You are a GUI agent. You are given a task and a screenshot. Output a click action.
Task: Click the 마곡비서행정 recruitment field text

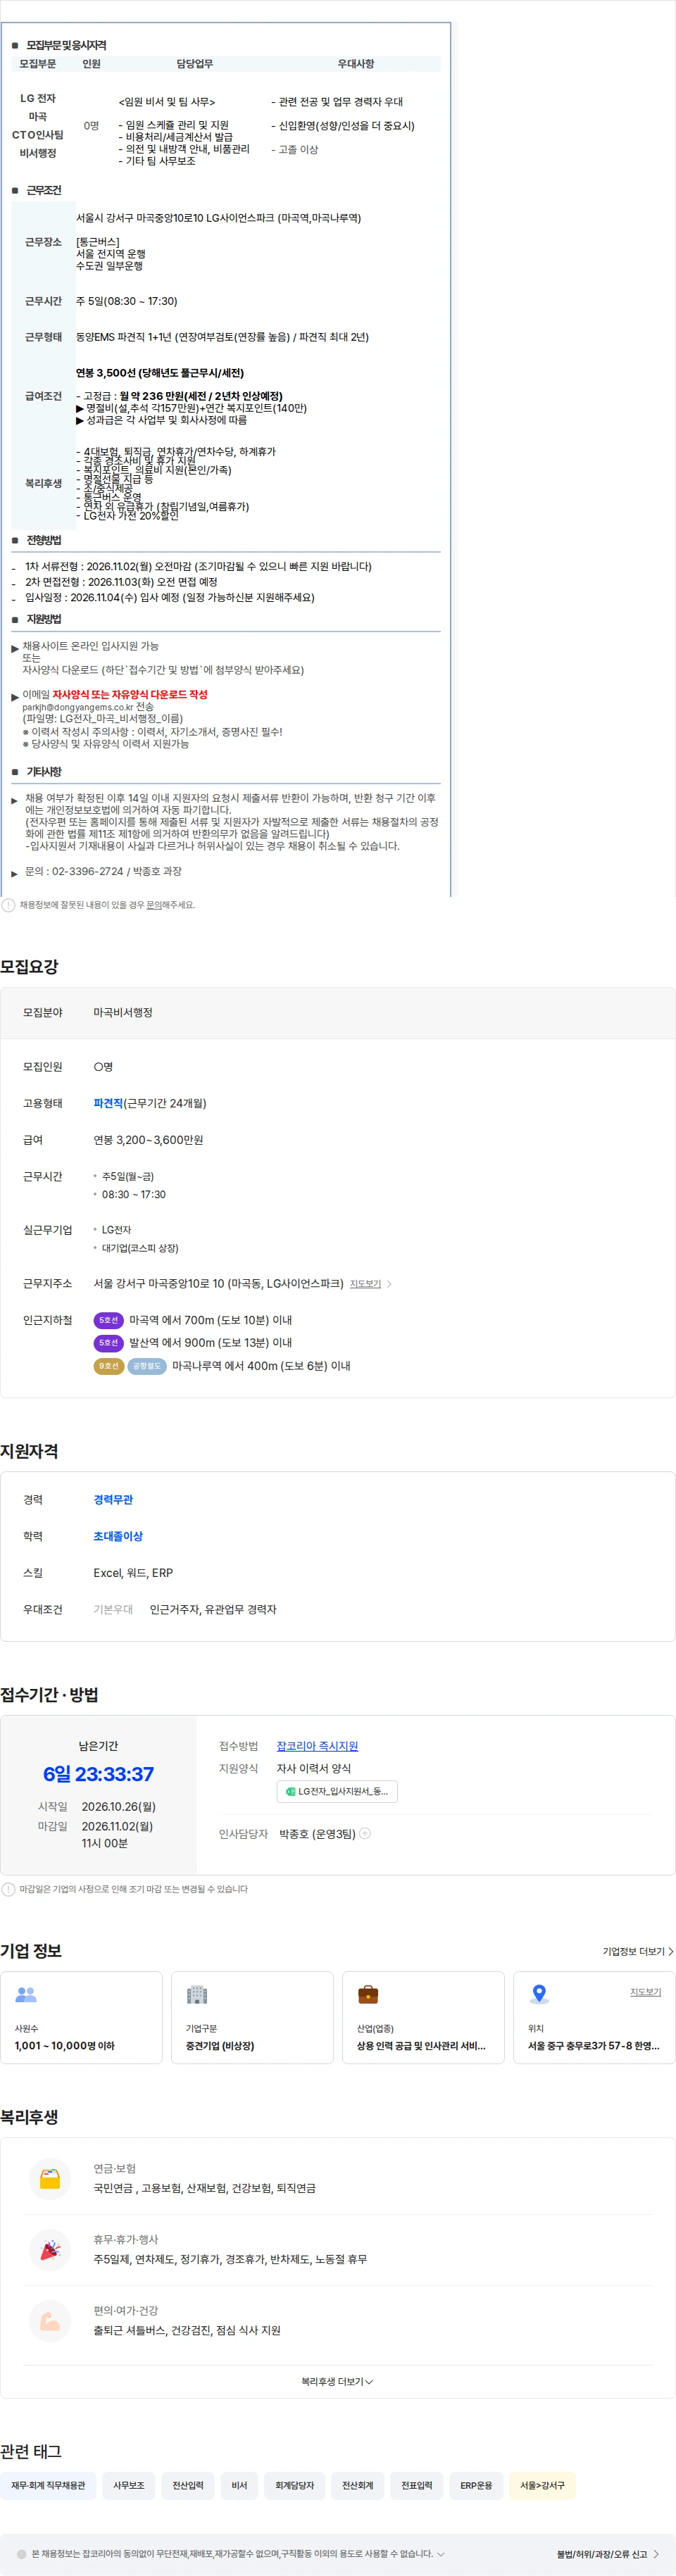(123, 1013)
